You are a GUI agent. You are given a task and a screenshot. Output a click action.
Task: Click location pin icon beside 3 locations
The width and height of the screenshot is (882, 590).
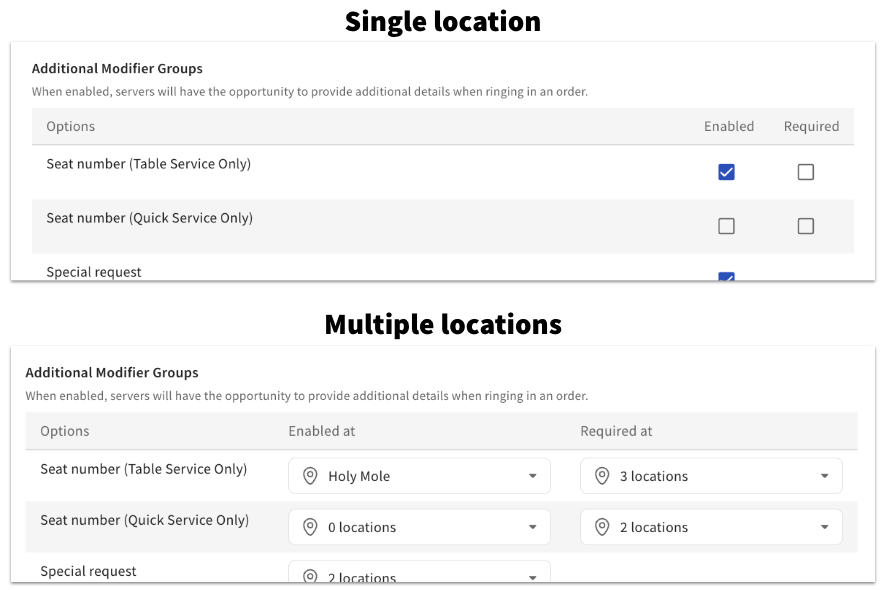(602, 476)
